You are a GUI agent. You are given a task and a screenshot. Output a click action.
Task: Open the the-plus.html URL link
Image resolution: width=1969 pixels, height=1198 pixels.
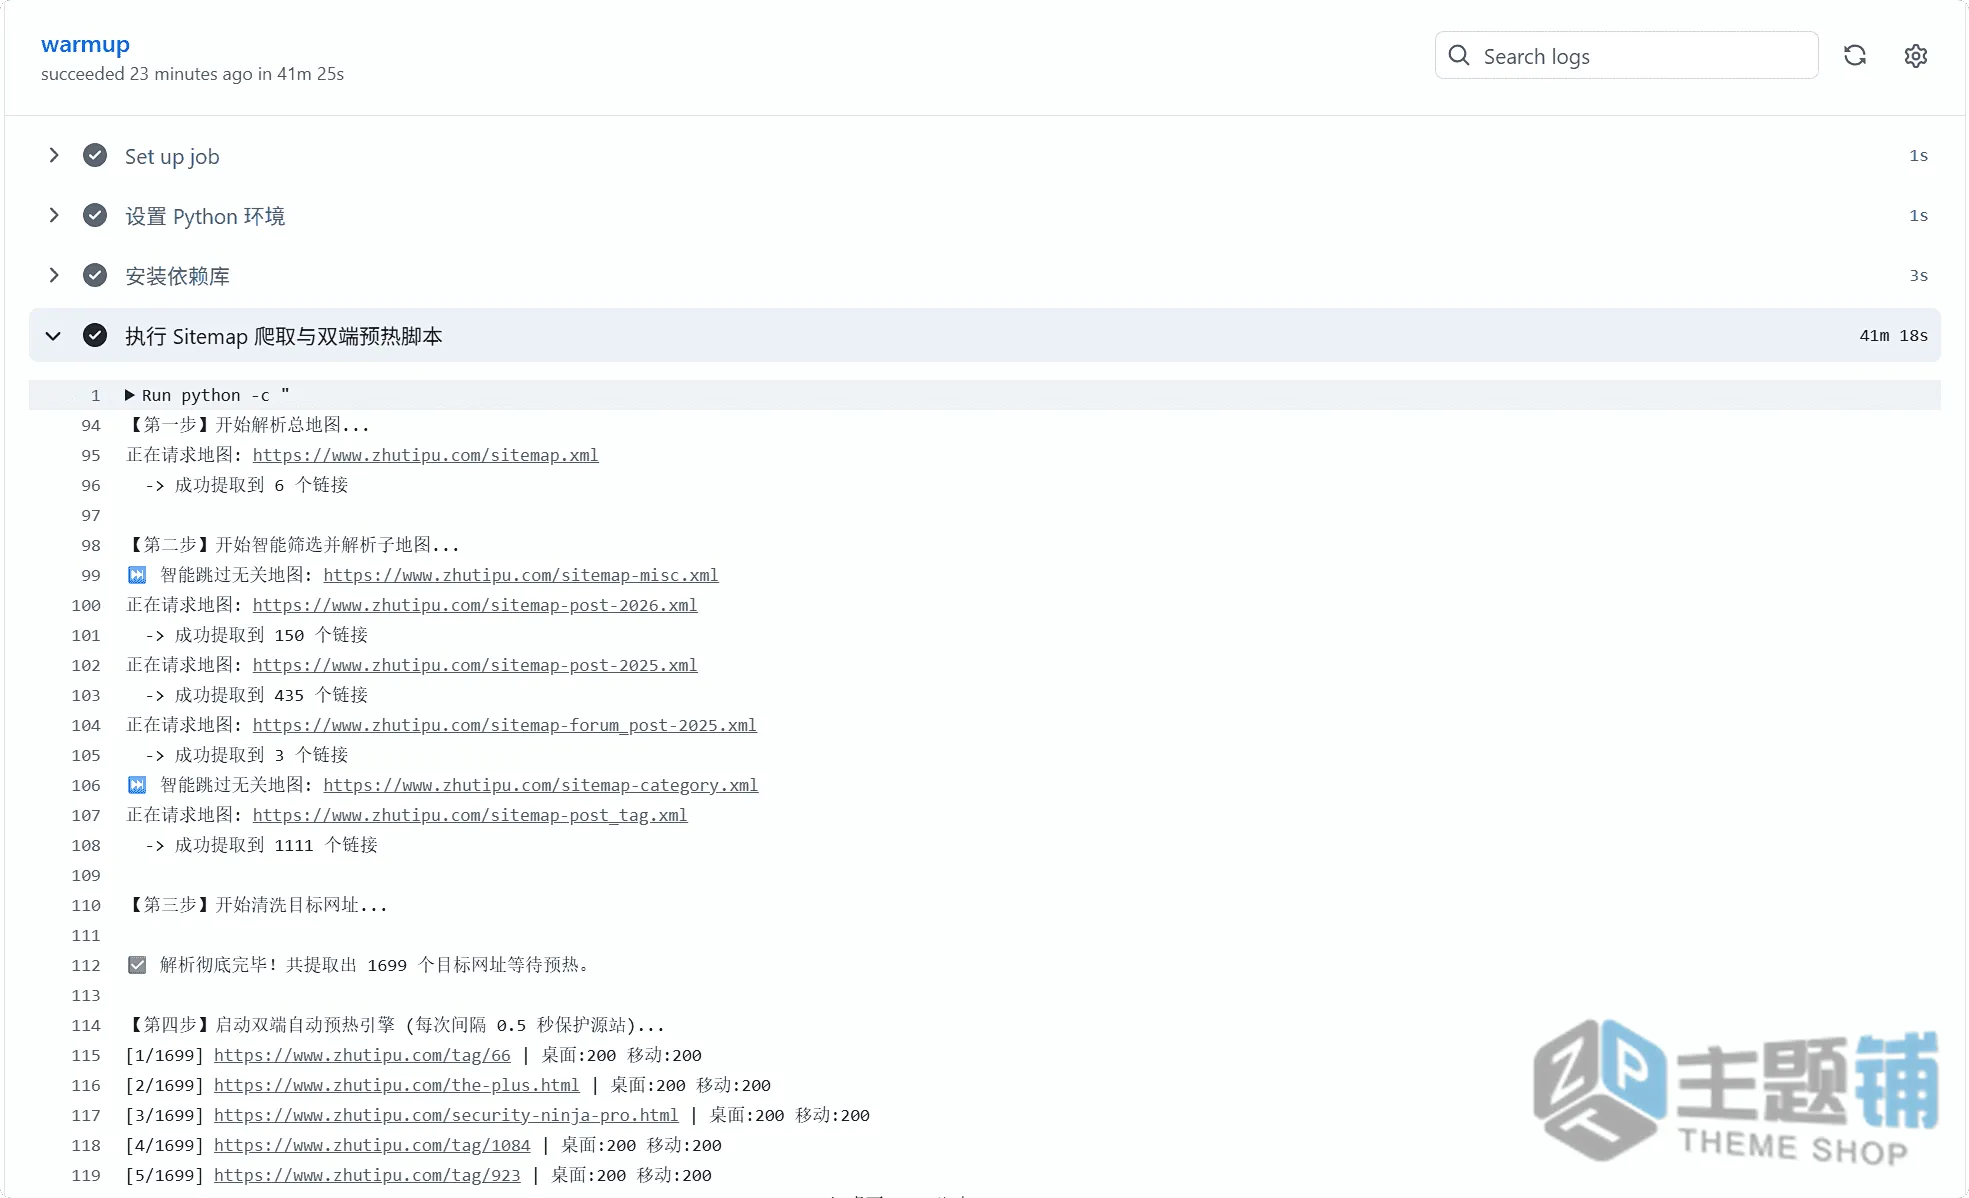coord(397,1085)
